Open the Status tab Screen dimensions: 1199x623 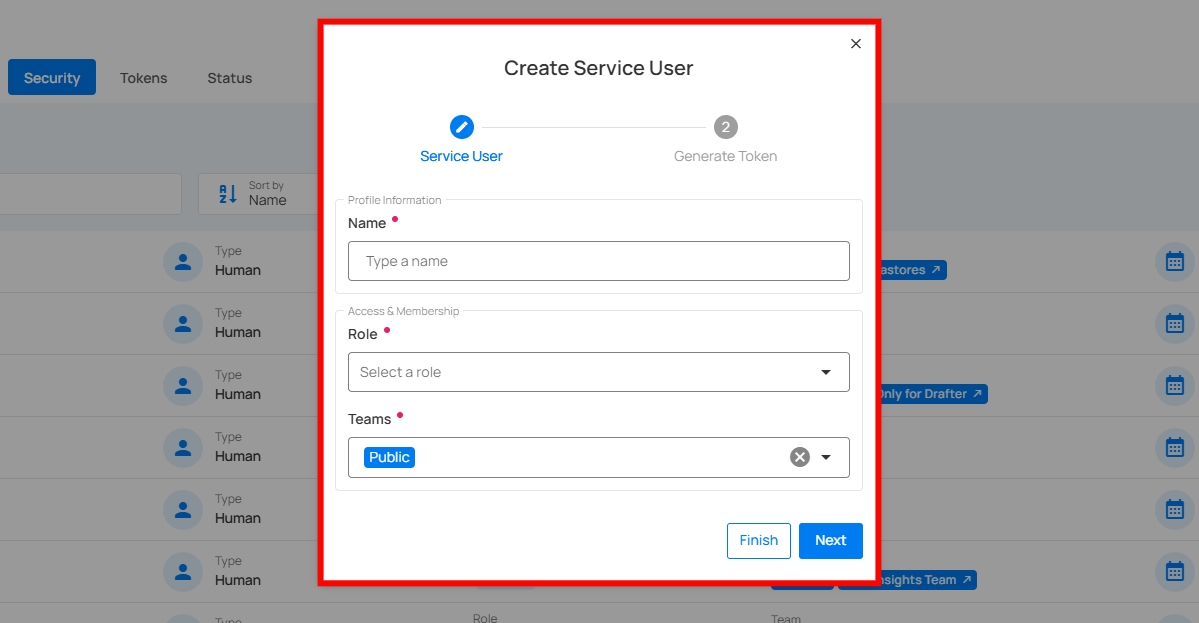(230, 78)
